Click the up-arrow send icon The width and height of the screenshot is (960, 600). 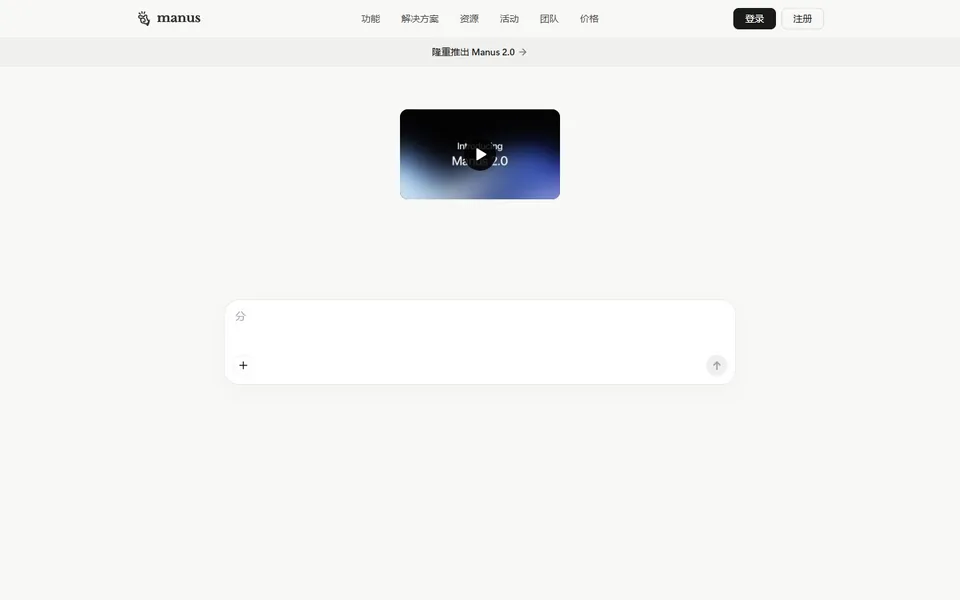[x=716, y=366]
